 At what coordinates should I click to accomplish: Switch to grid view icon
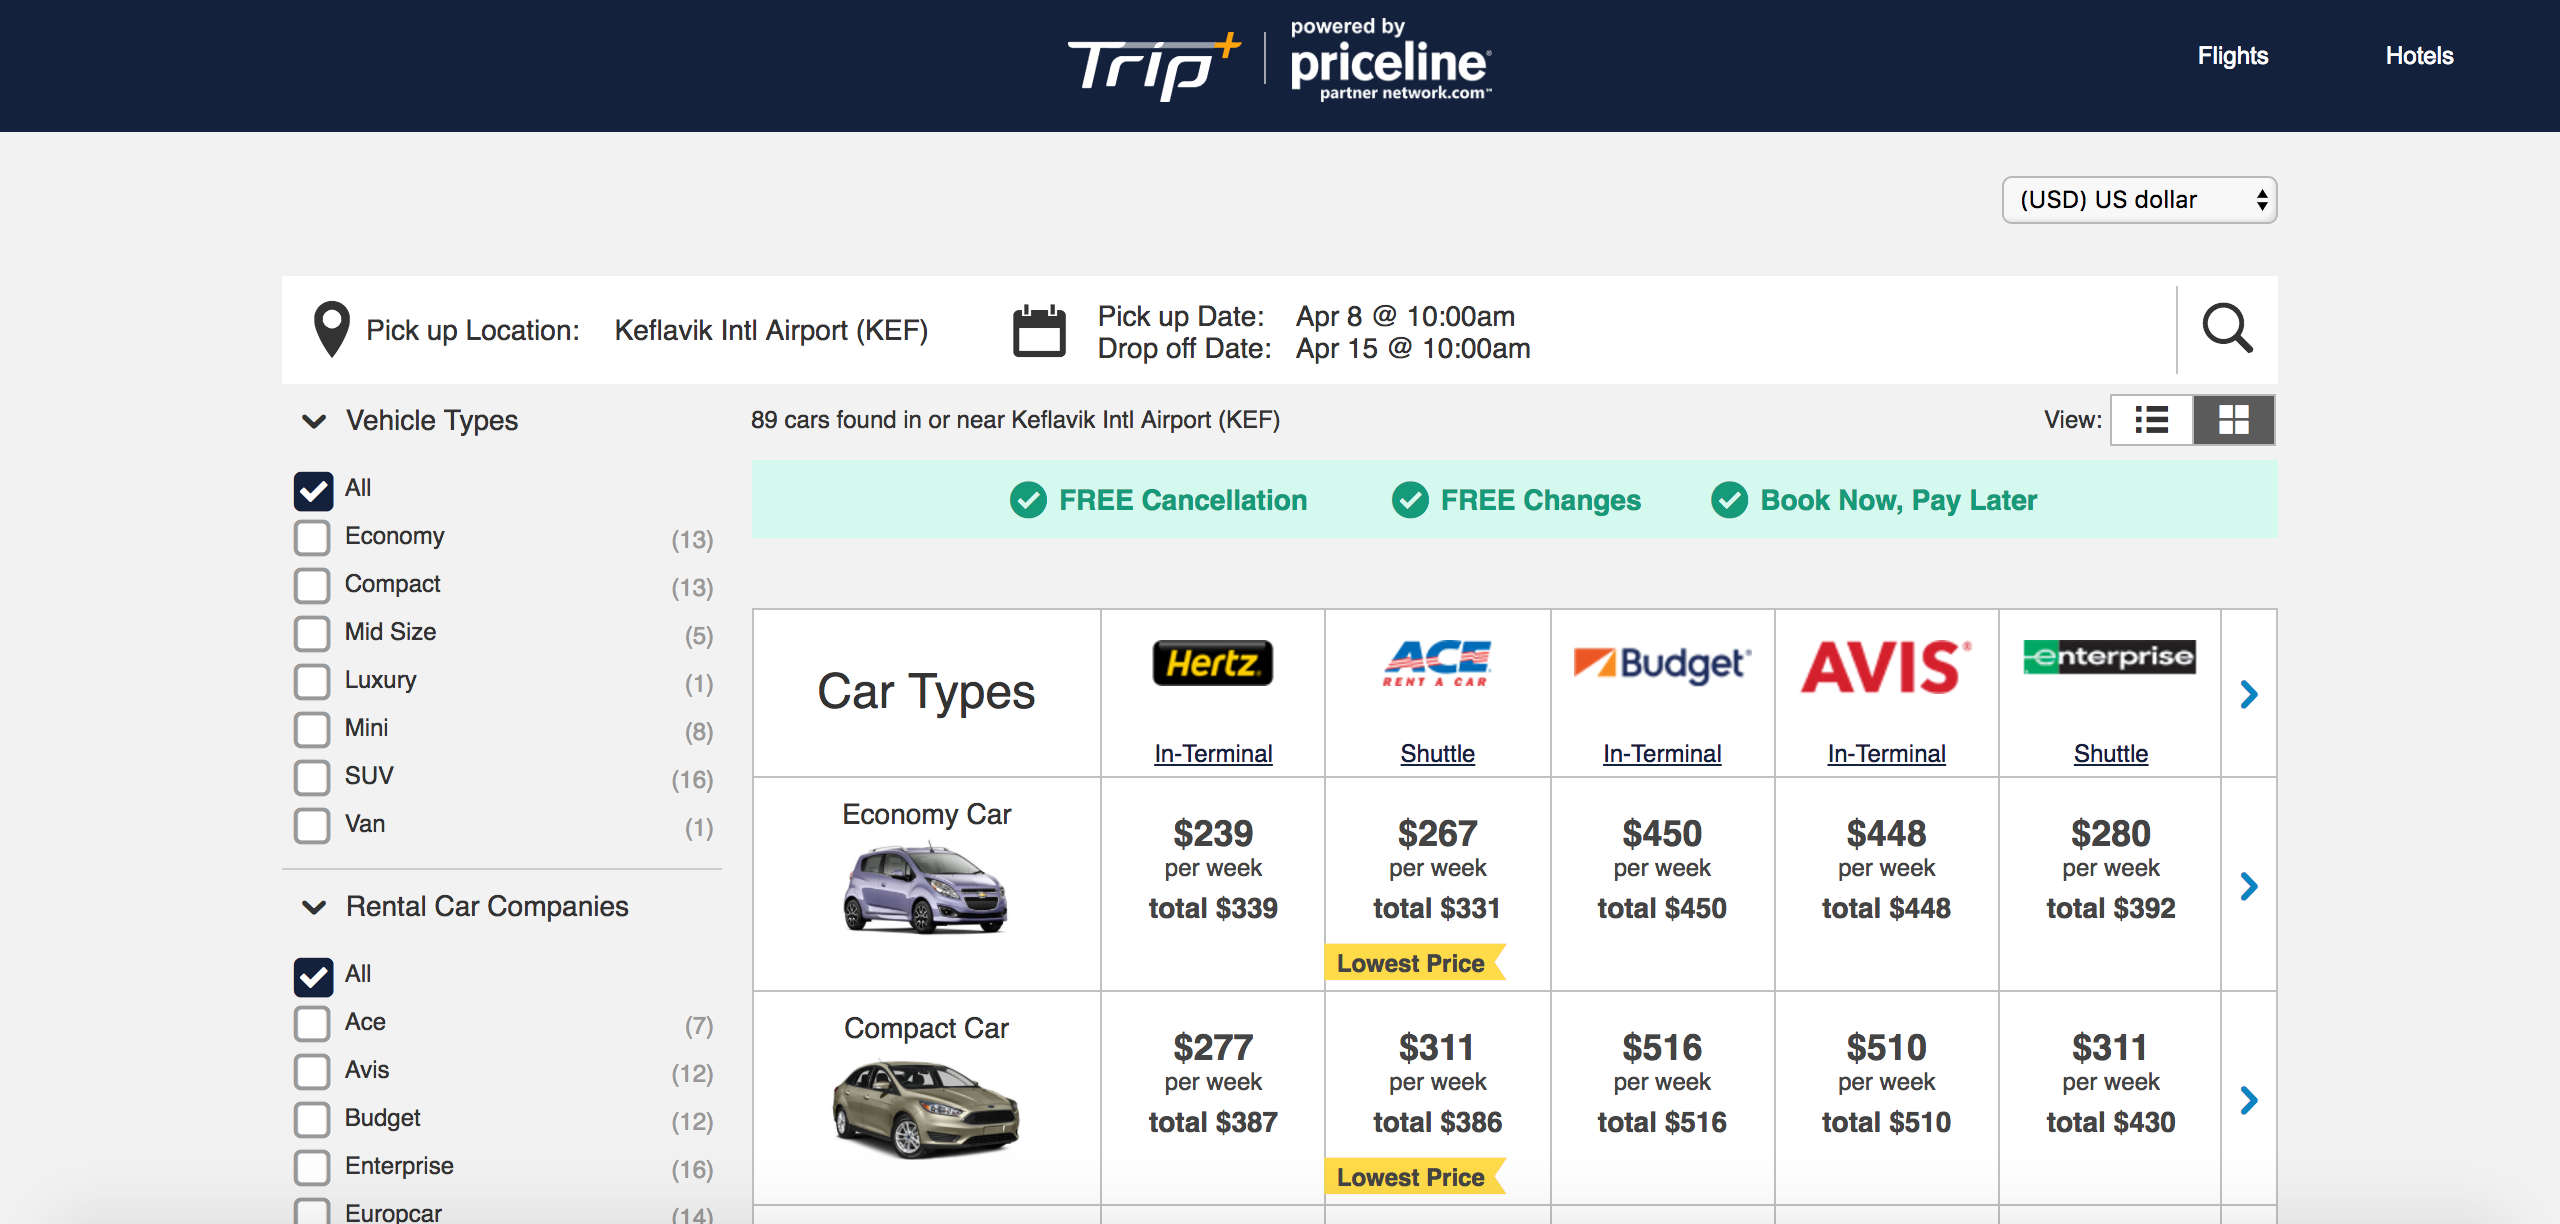tap(2234, 420)
